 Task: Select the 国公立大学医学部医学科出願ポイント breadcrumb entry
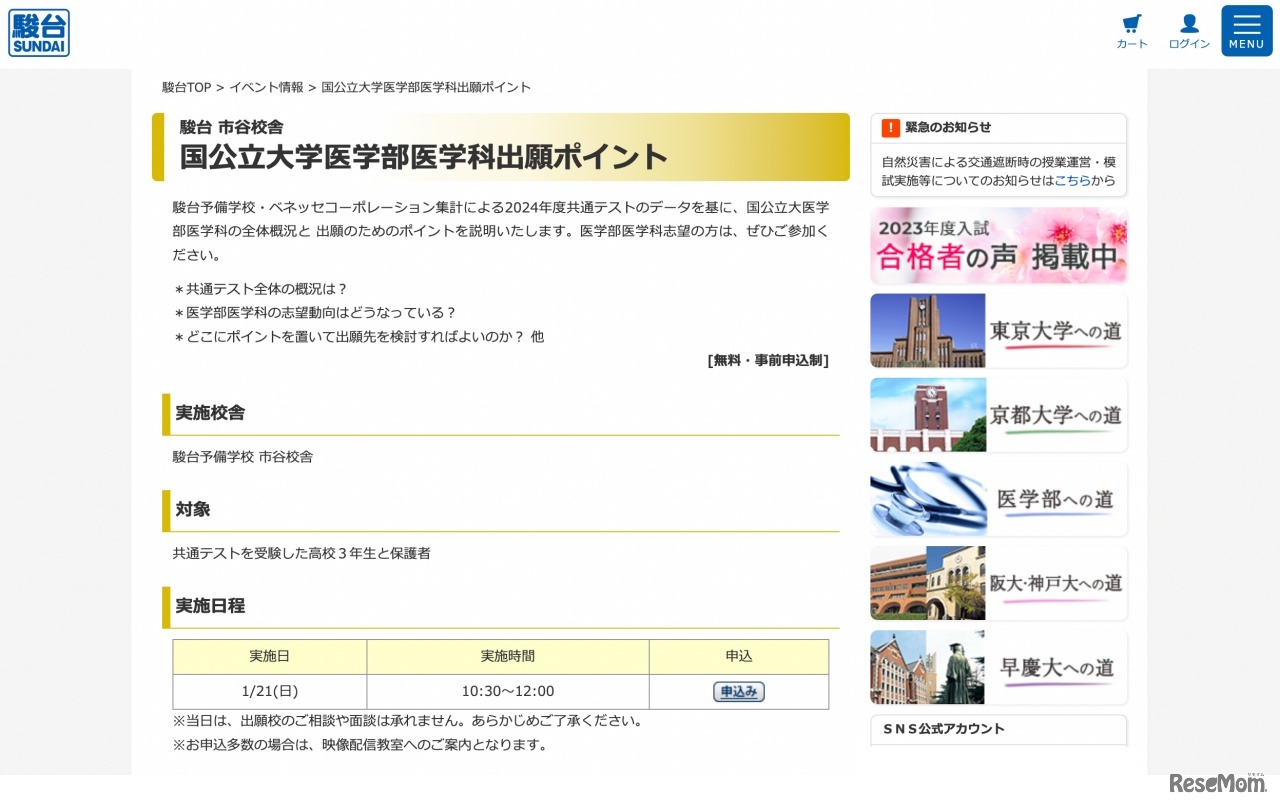[x=424, y=87]
